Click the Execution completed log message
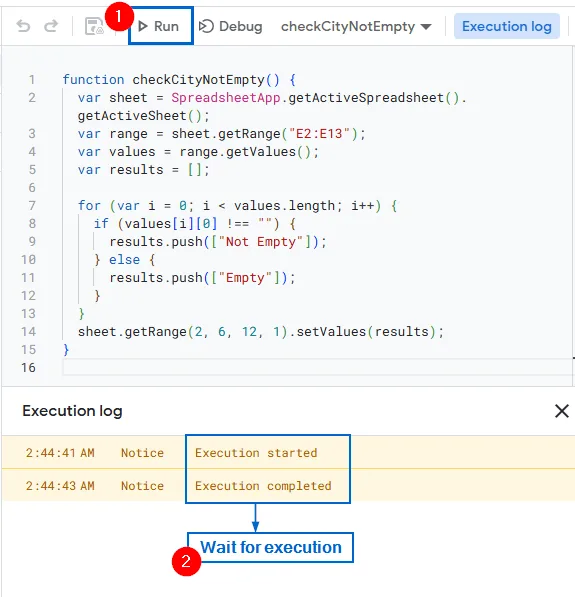This screenshot has height=597, width=575. [263, 486]
